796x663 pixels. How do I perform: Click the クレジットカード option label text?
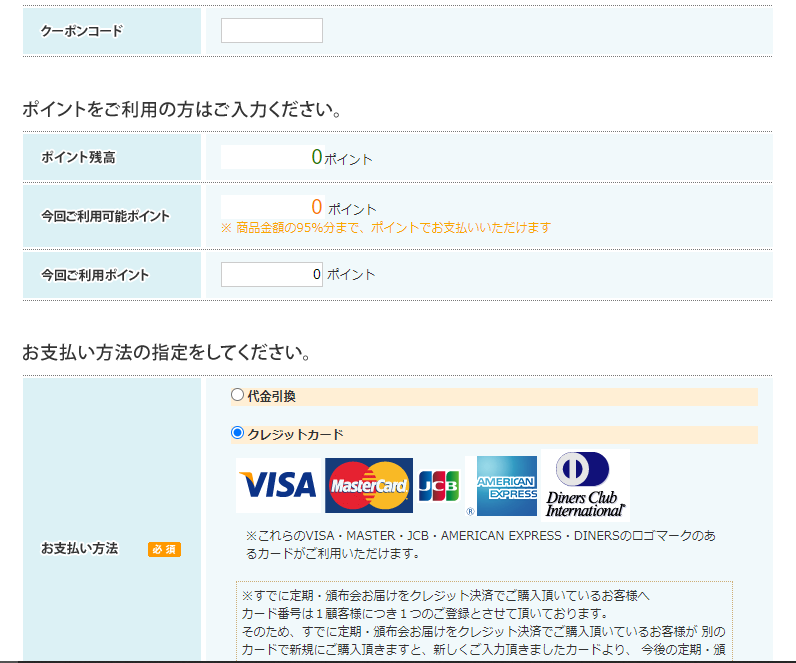click(x=295, y=434)
